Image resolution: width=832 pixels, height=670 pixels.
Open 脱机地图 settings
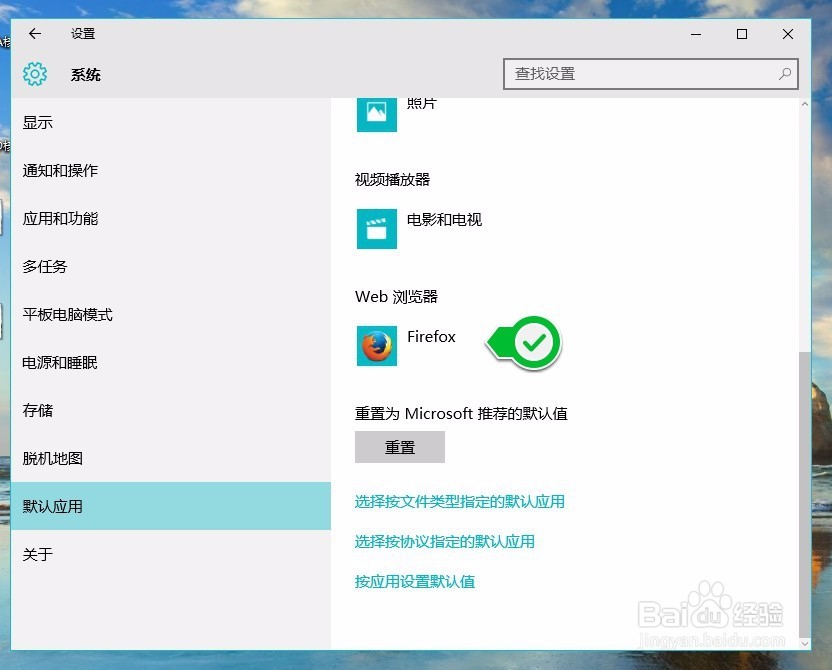click(x=171, y=458)
